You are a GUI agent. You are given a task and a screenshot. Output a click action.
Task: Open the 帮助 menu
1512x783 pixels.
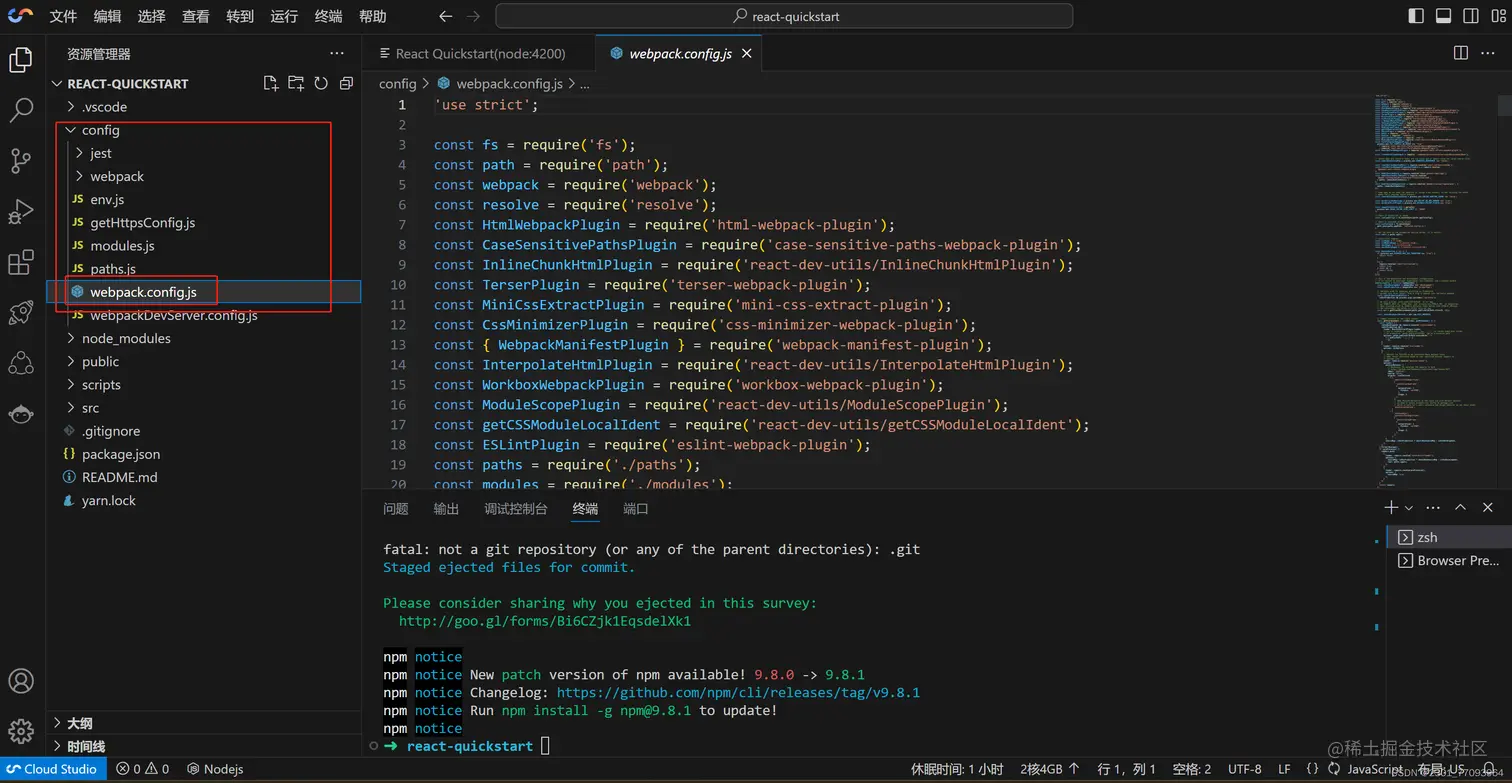[x=372, y=16]
